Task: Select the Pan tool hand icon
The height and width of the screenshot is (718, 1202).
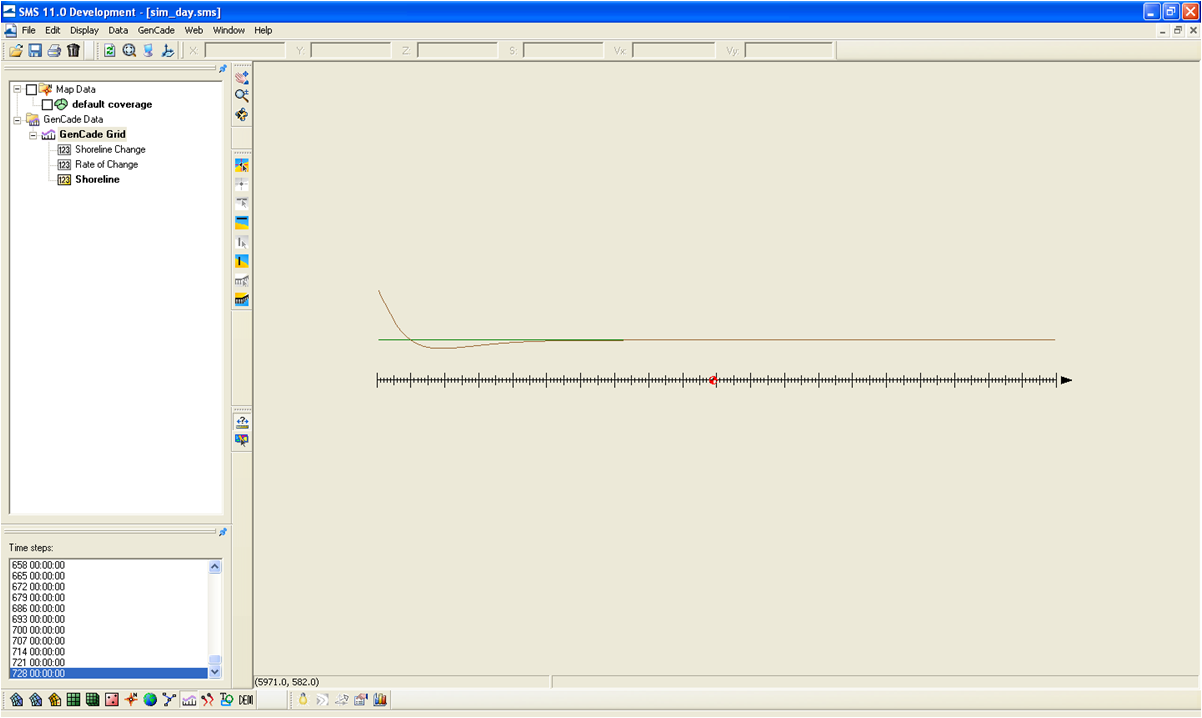Action: click(241, 77)
